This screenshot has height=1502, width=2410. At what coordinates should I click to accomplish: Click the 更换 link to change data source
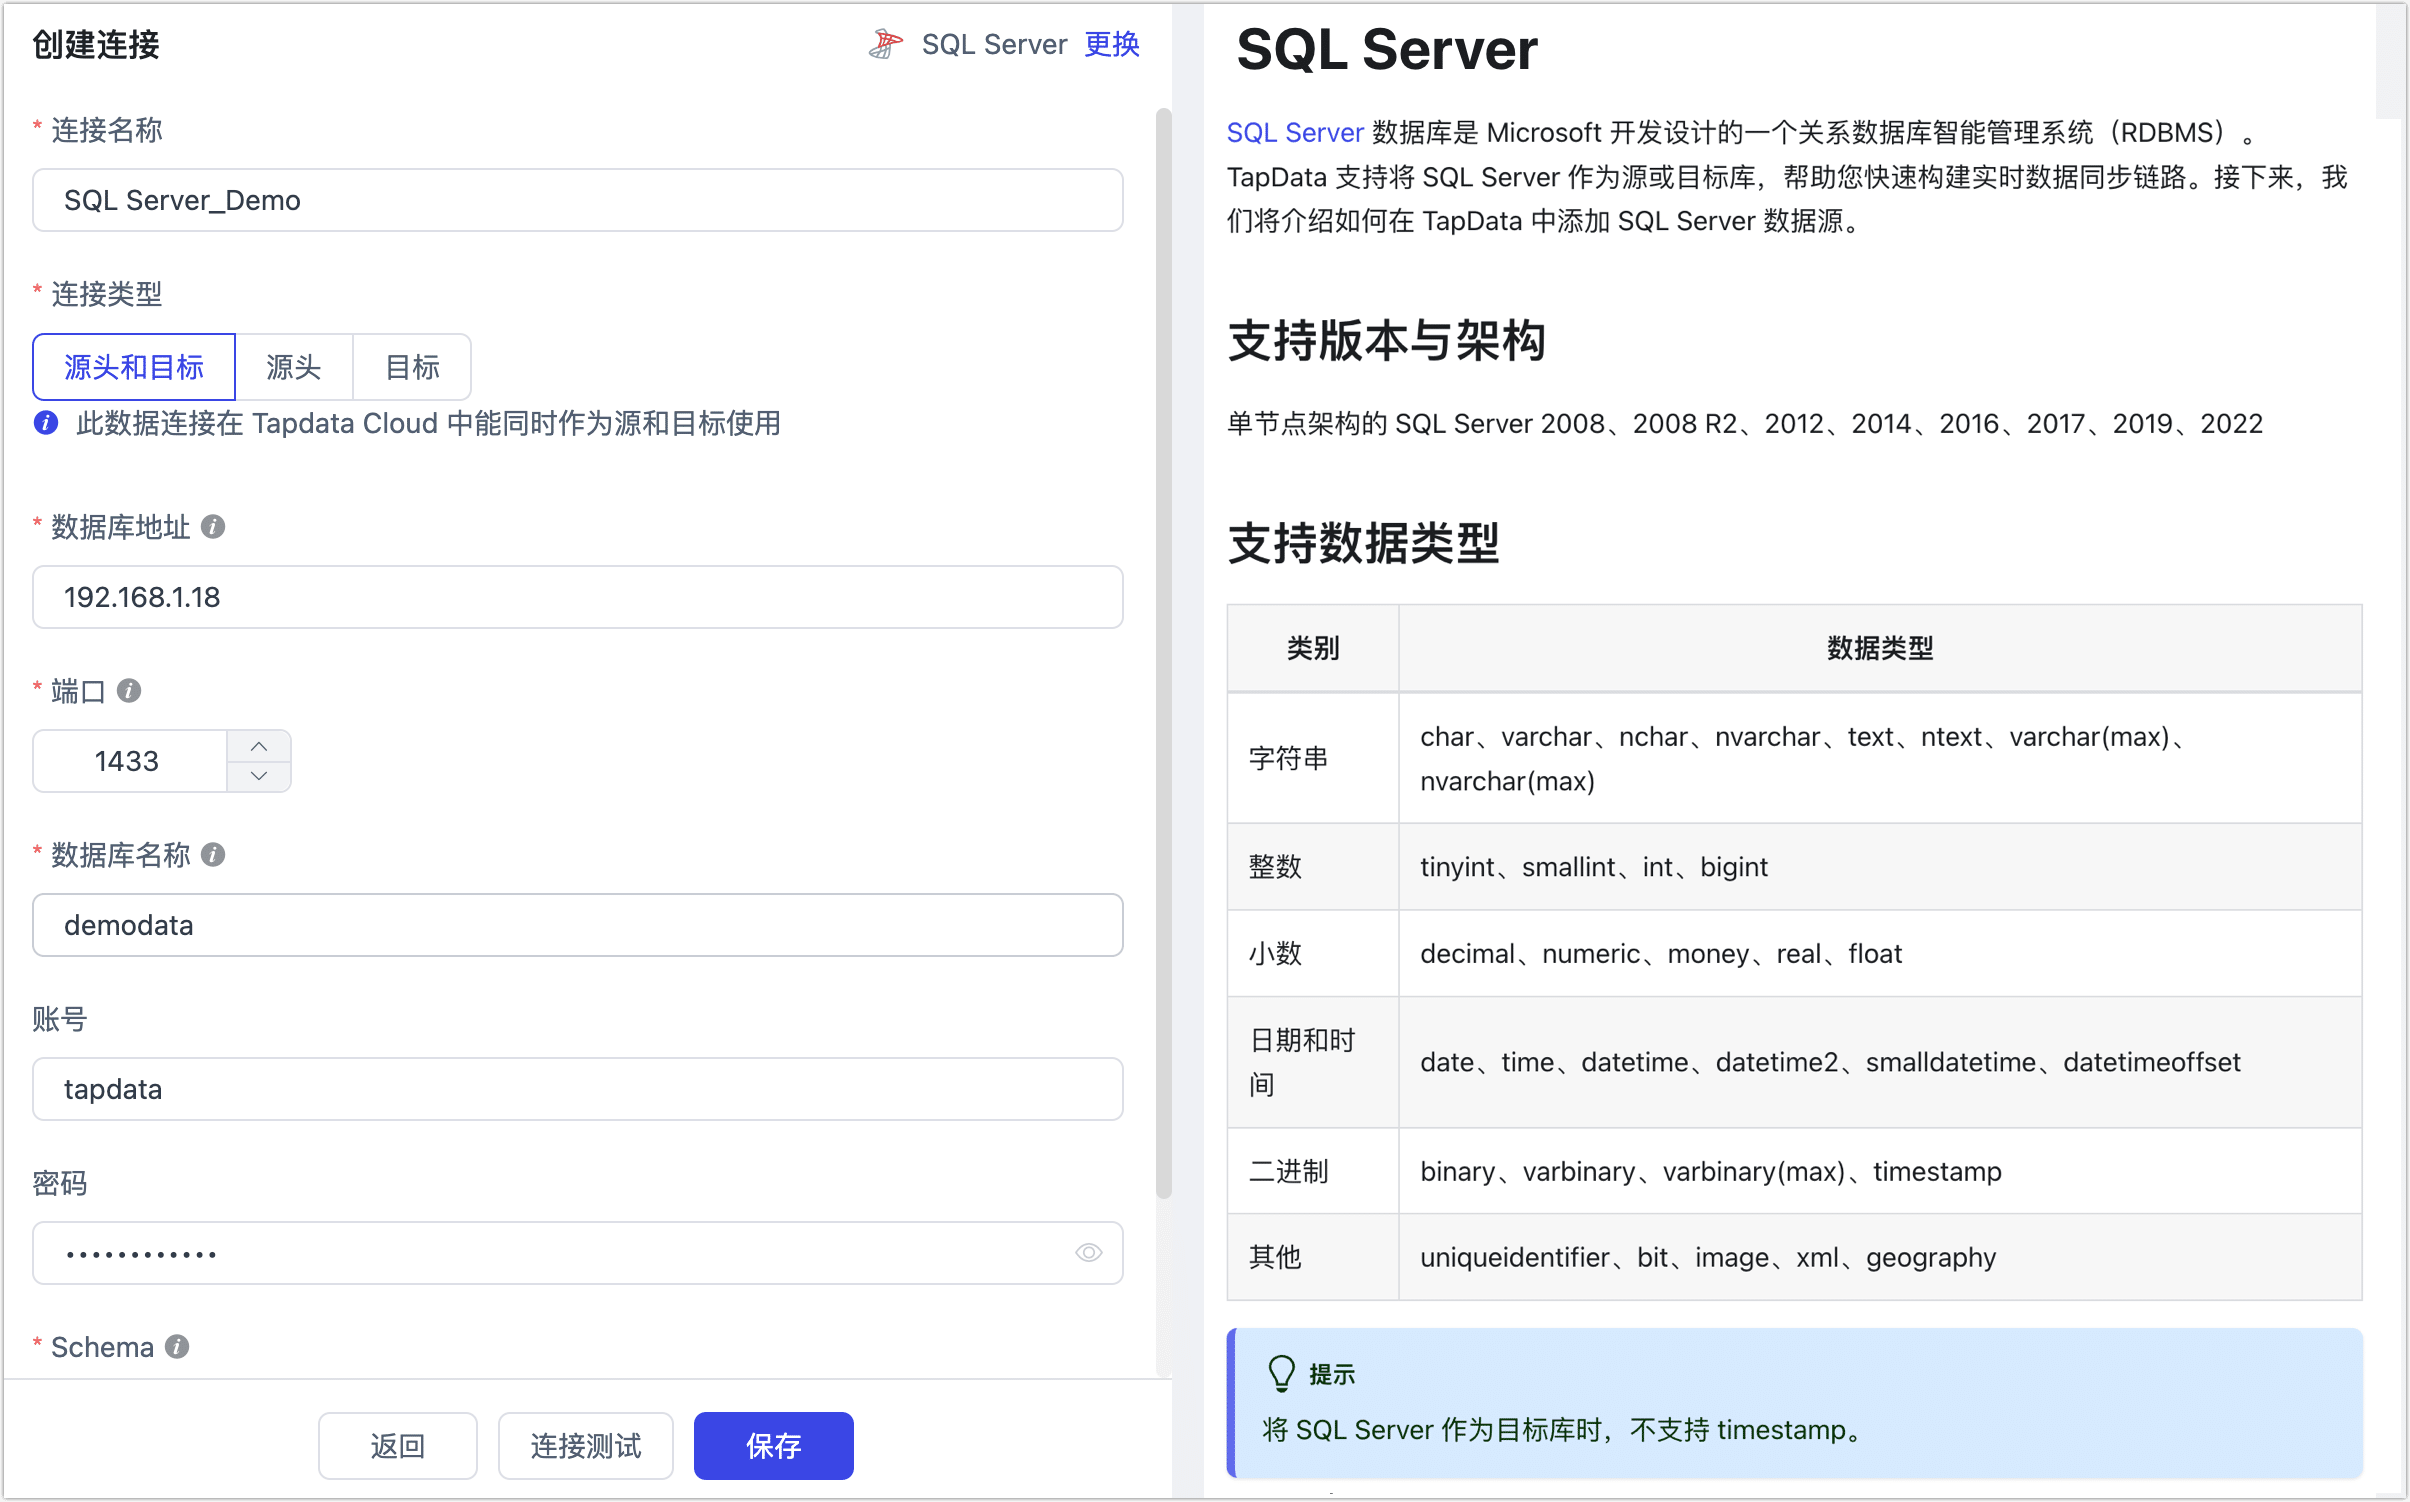click(x=1110, y=43)
